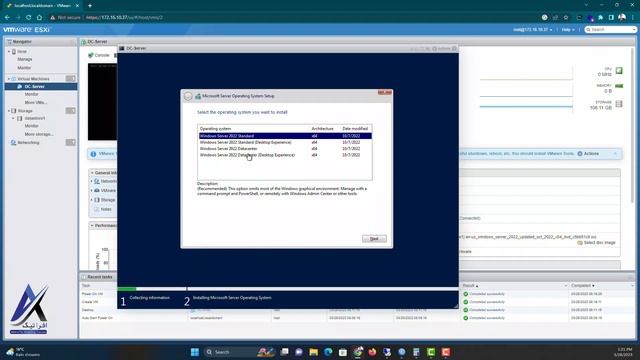The image size is (640, 360).
Task: Open Manage under Host in Navigator
Action: pos(24,60)
